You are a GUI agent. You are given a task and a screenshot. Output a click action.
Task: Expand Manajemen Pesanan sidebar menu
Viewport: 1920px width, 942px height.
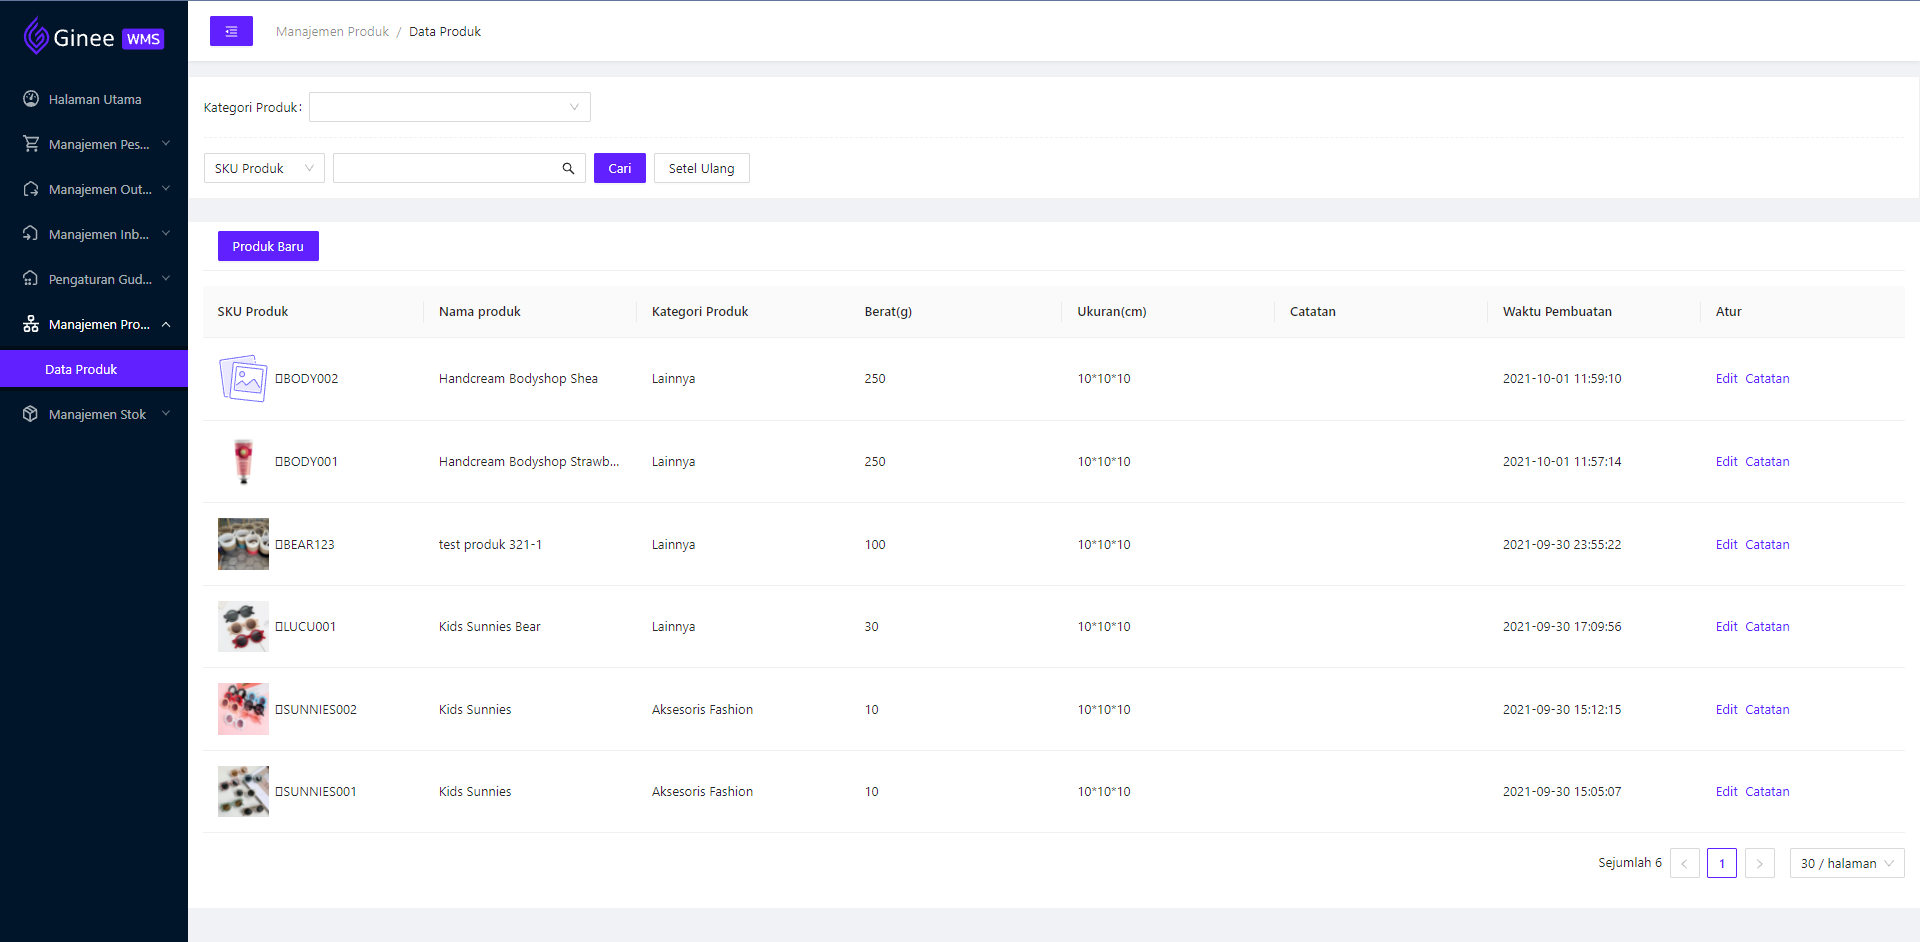tap(98, 144)
